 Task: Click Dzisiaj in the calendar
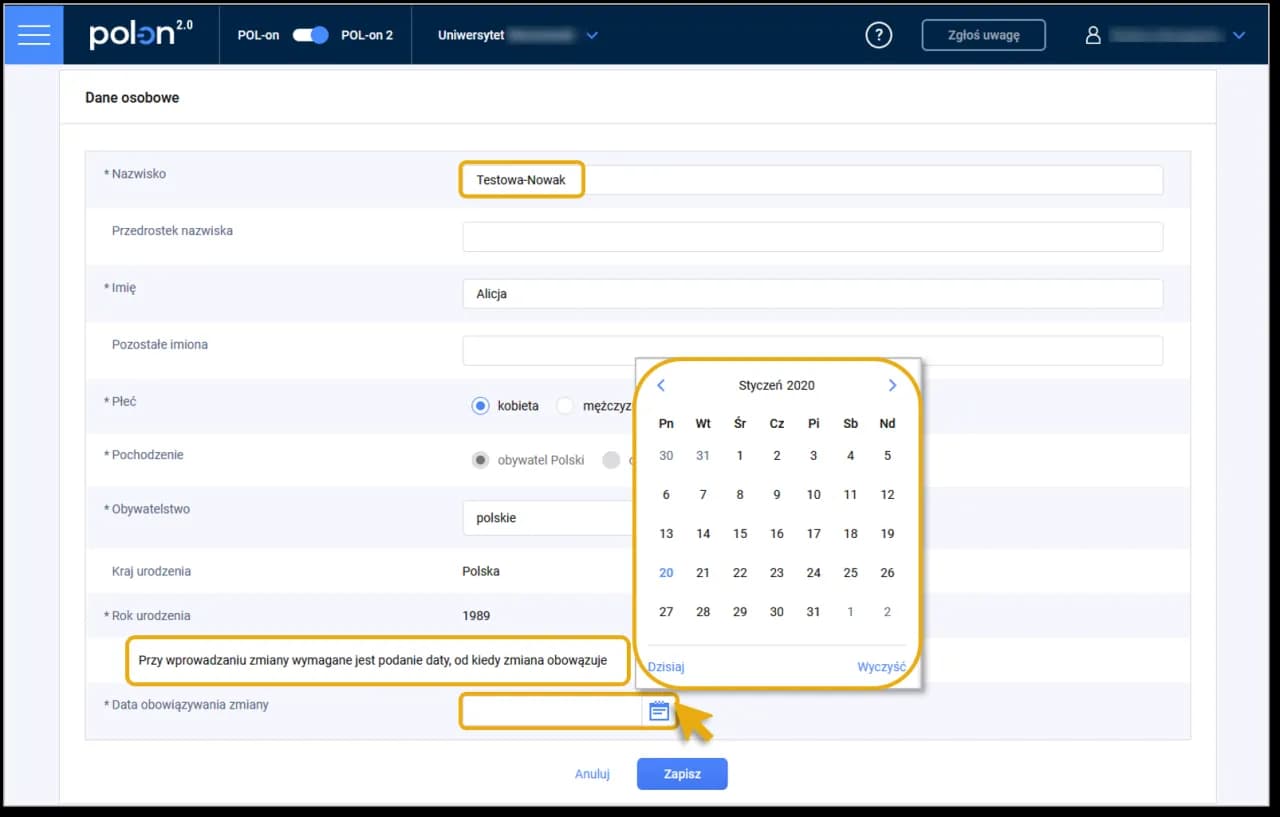pos(666,667)
